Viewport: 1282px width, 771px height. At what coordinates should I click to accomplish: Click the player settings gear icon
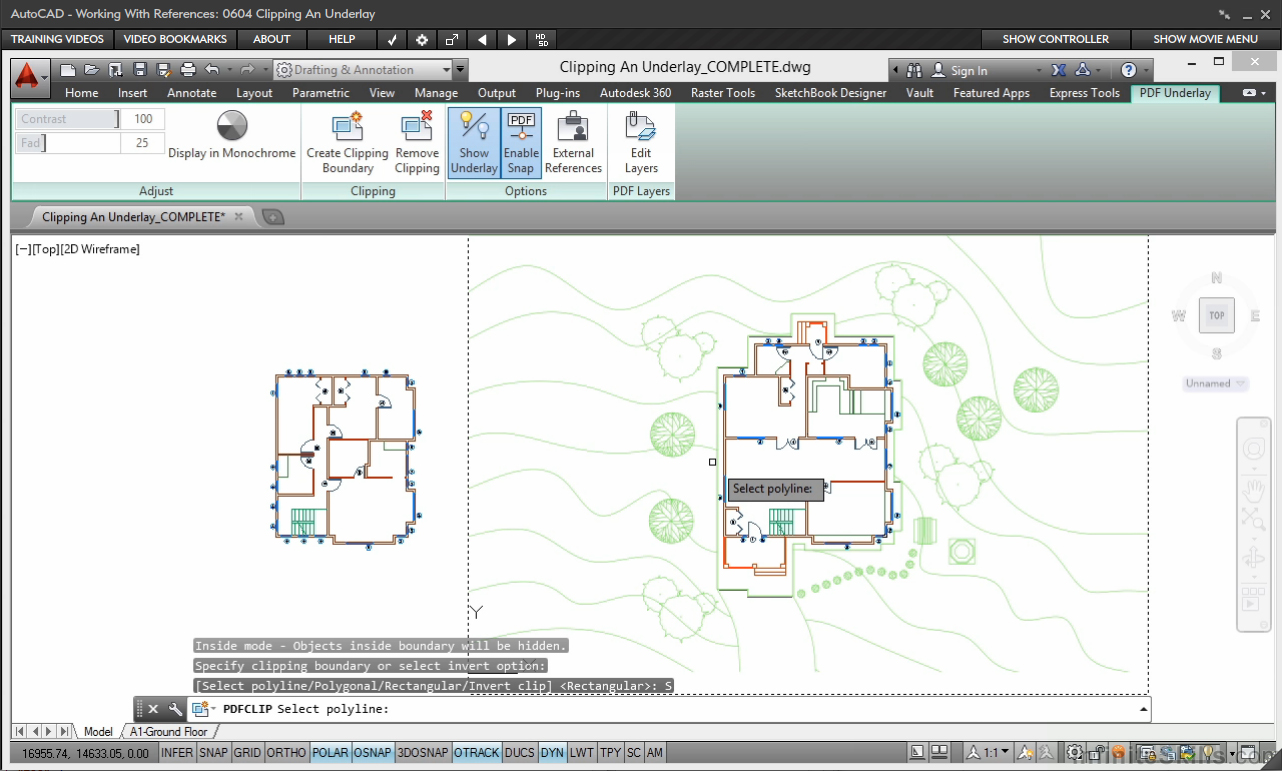pos(422,39)
